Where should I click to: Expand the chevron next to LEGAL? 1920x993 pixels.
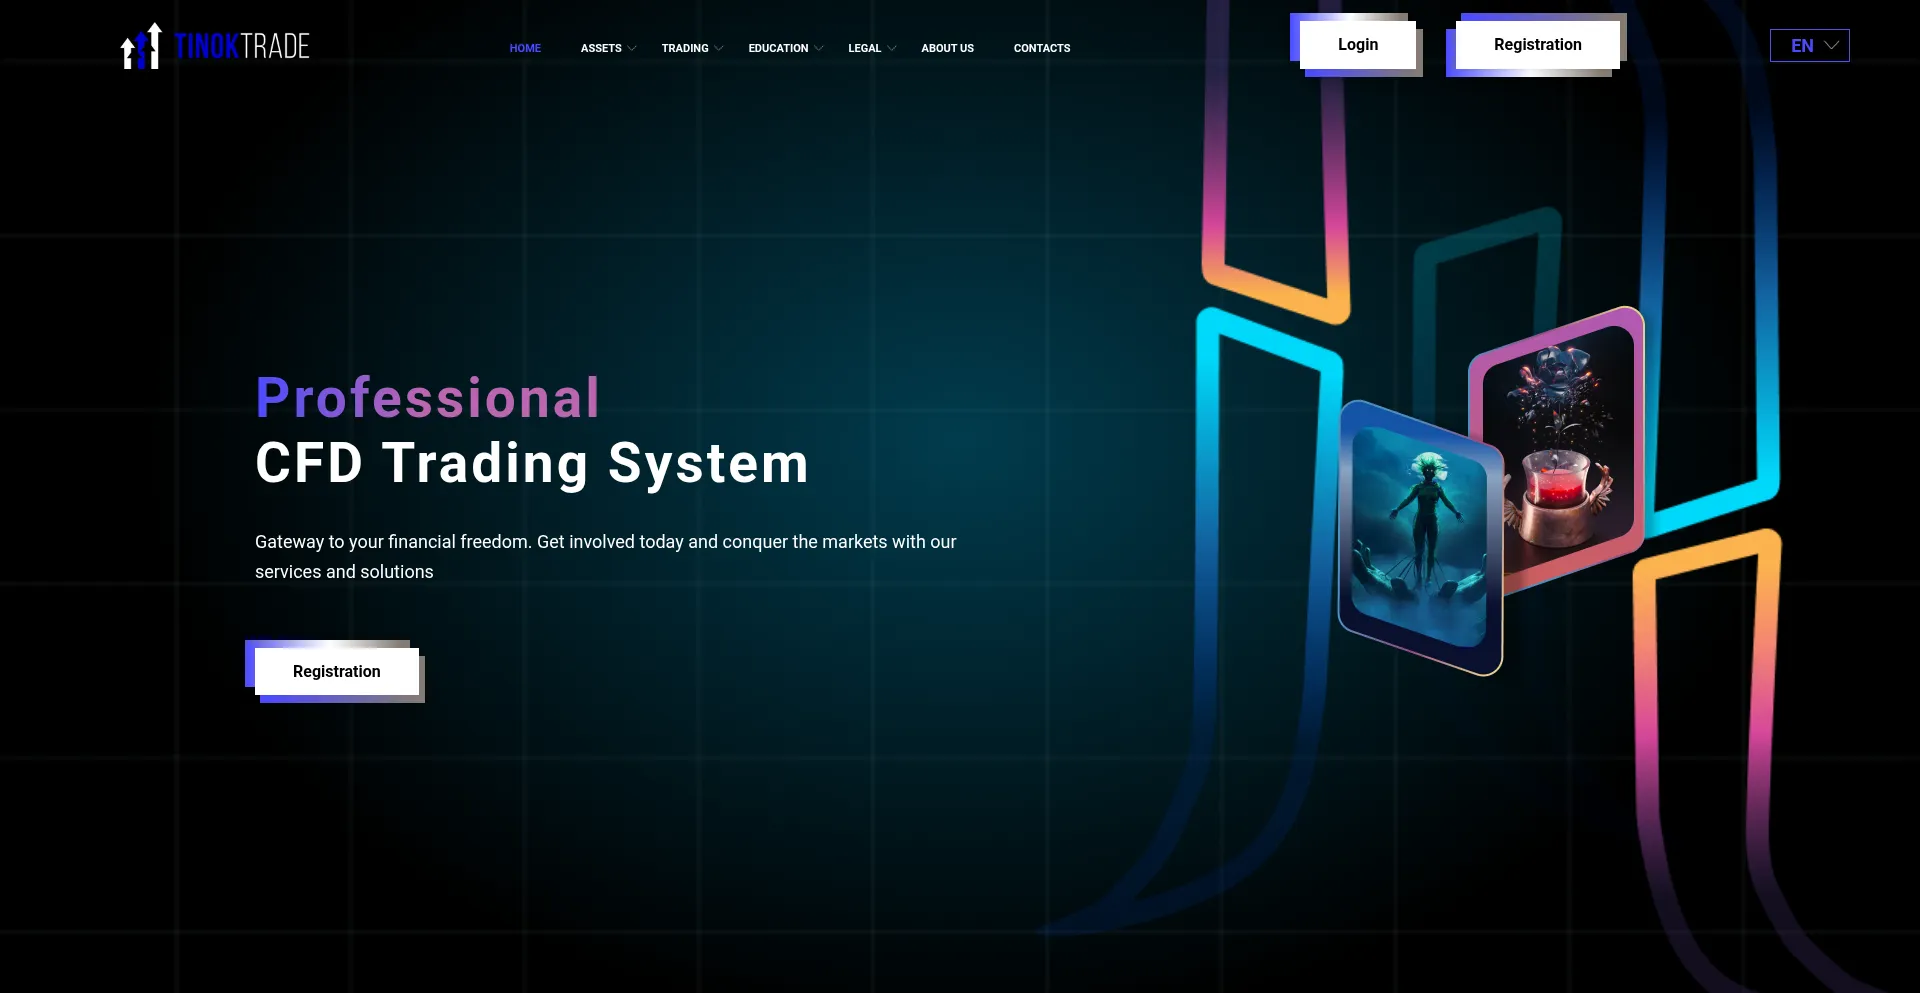(x=892, y=48)
